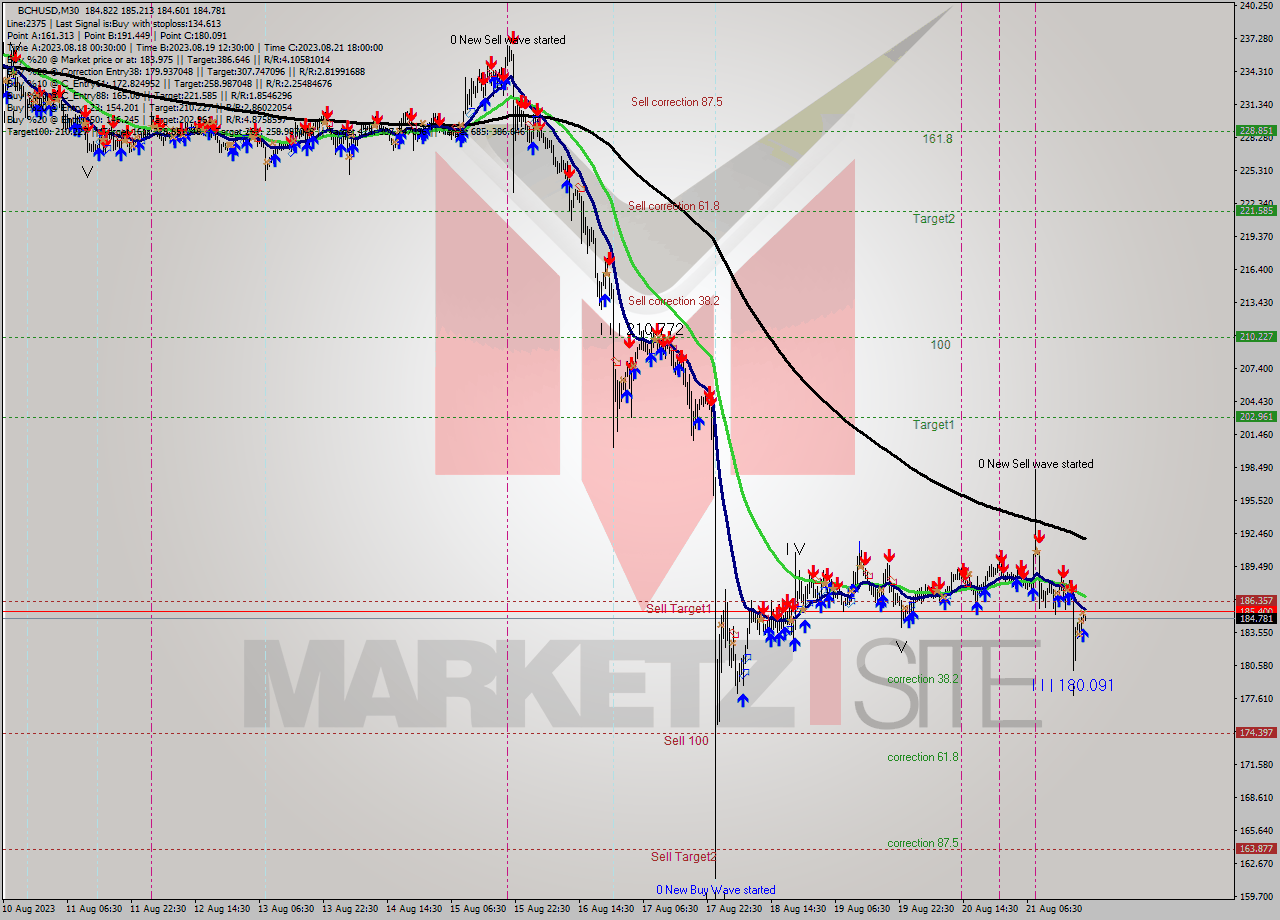Click the '20 Aug 14:30' time label
Viewport: 1280px width, 920px height.
pos(989,909)
